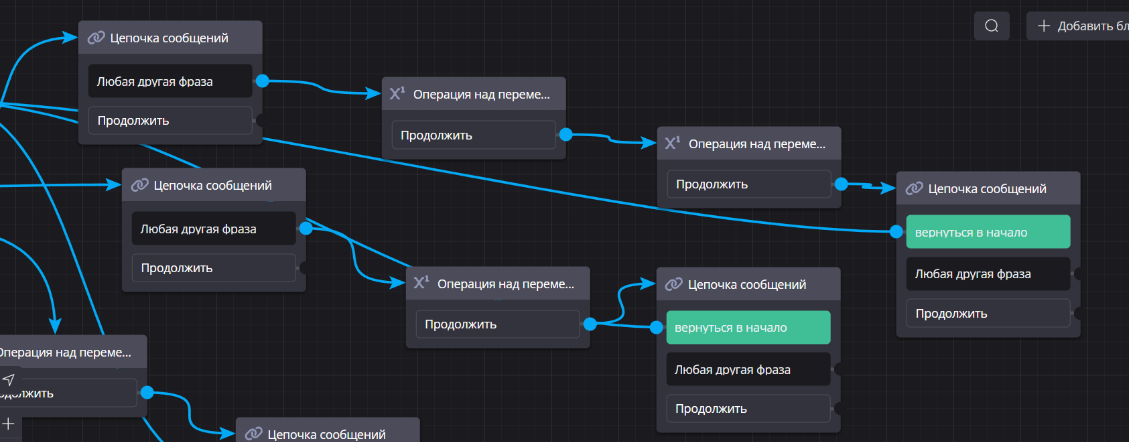Click 'Продолжить' in the top-left 'Цепочка сообщений' block
Viewport: 1129px width, 442px height.
click(169, 121)
